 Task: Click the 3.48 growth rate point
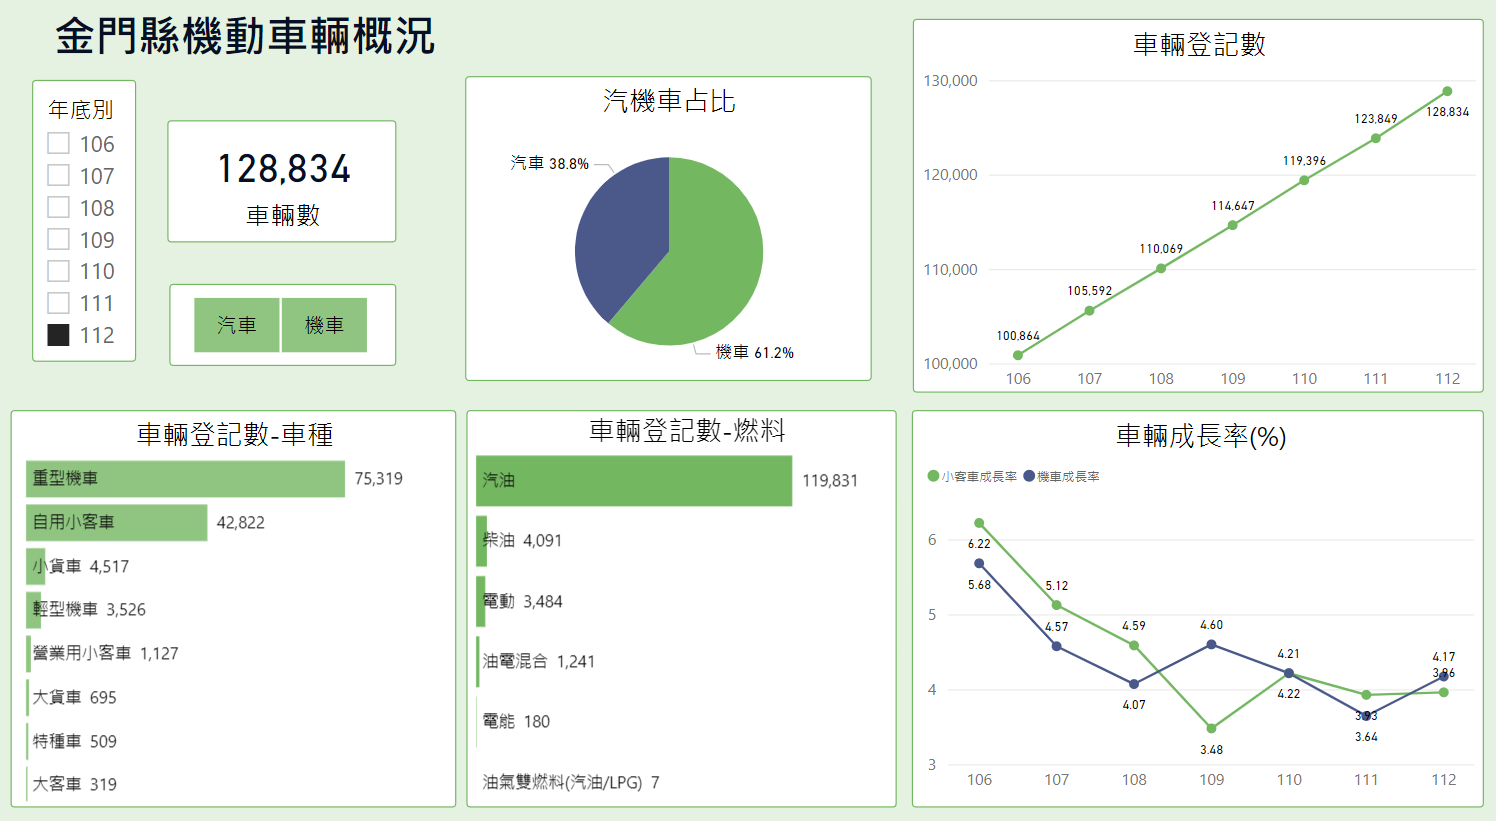point(1211,728)
